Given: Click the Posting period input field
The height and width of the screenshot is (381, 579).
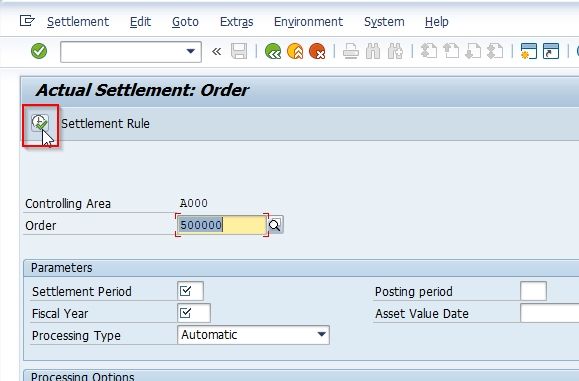Looking at the screenshot, I should [533, 291].
